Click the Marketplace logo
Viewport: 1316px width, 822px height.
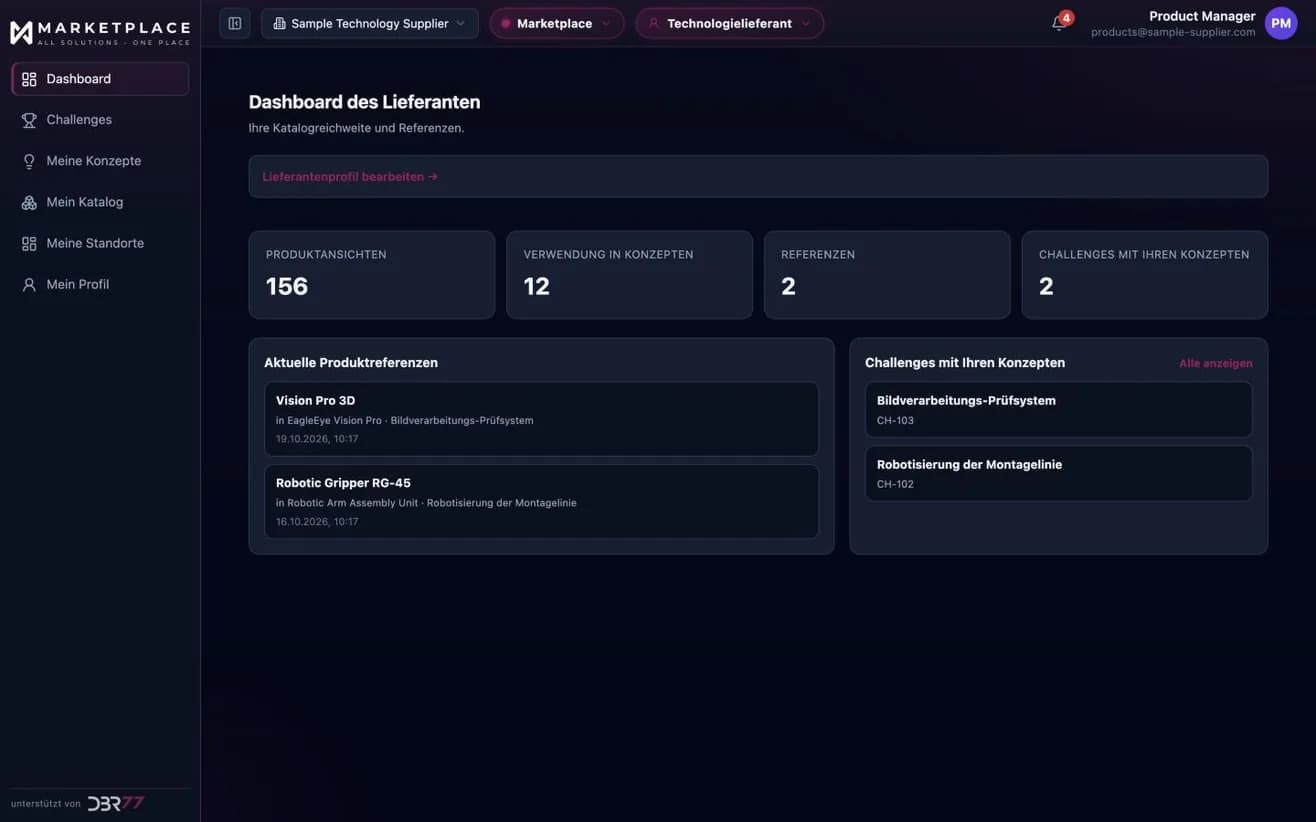pyautogui.click(x=99, y=32)
